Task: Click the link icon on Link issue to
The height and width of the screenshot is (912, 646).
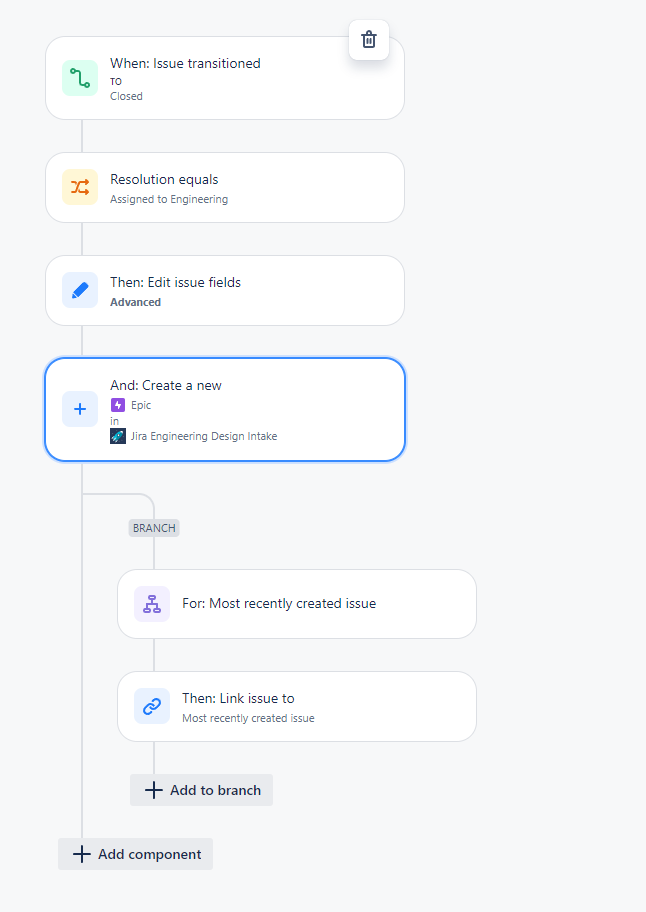Action: tap(151, 706)
